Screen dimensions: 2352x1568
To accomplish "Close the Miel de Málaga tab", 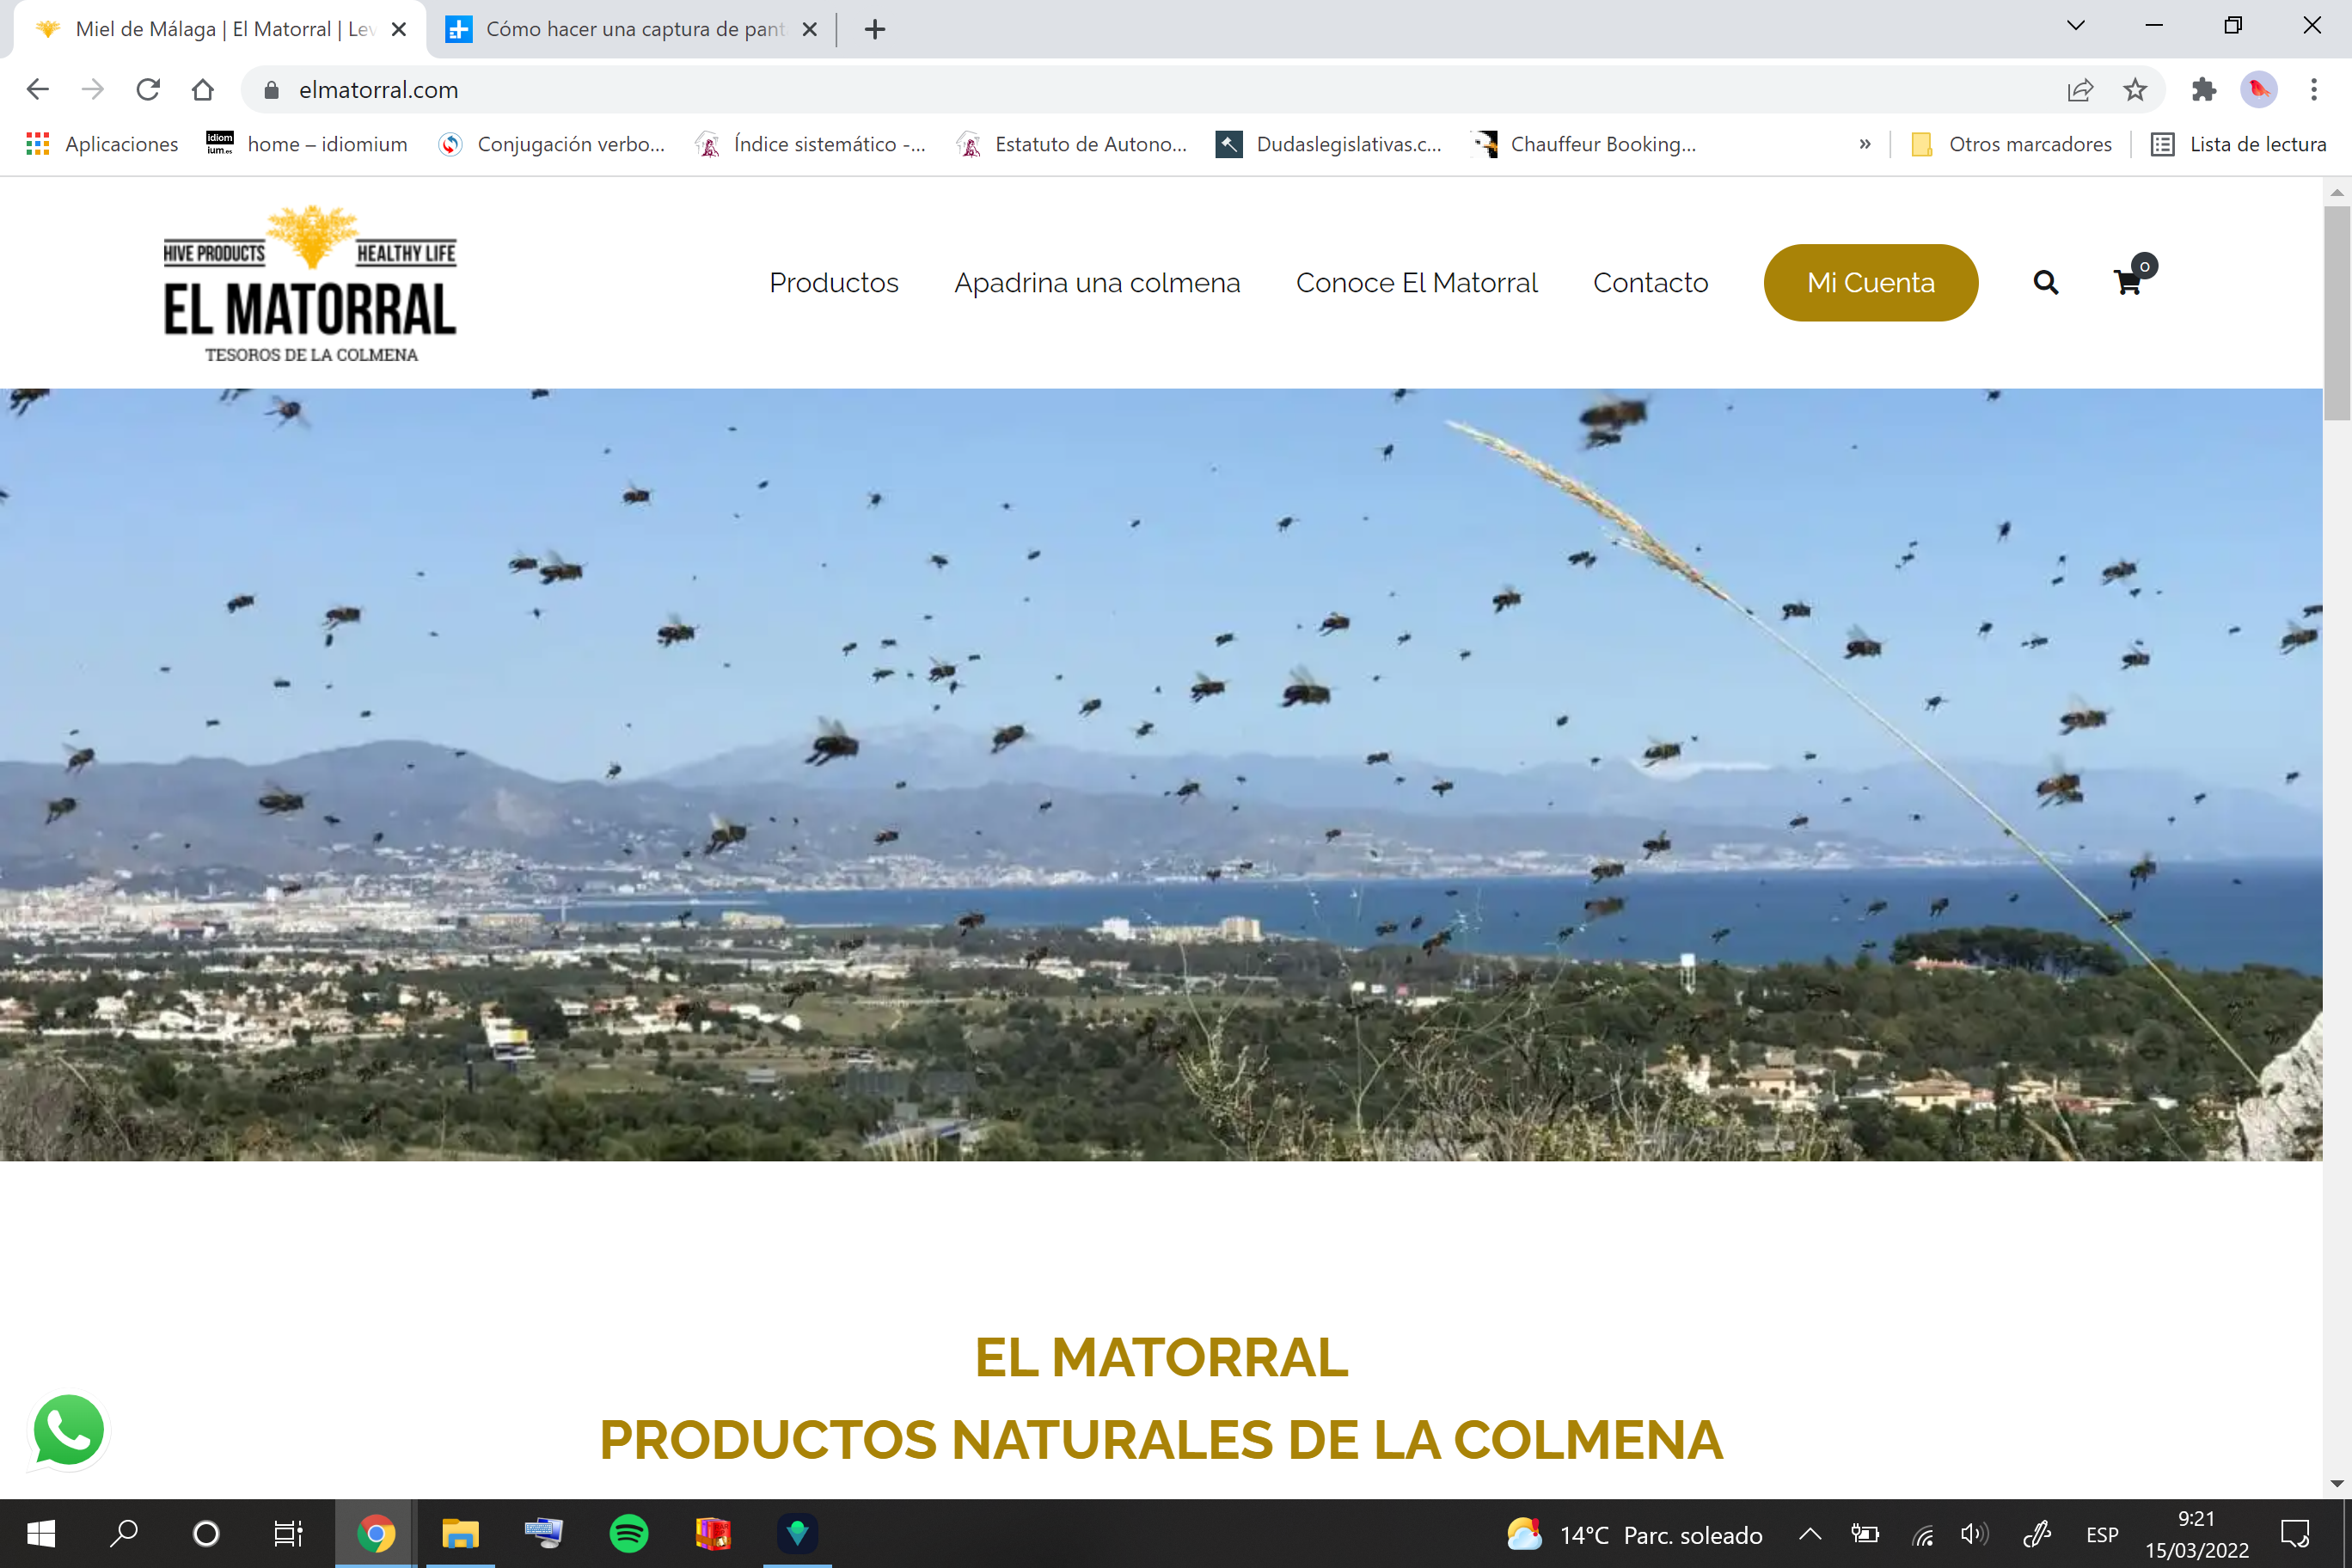I will (399, 30).
